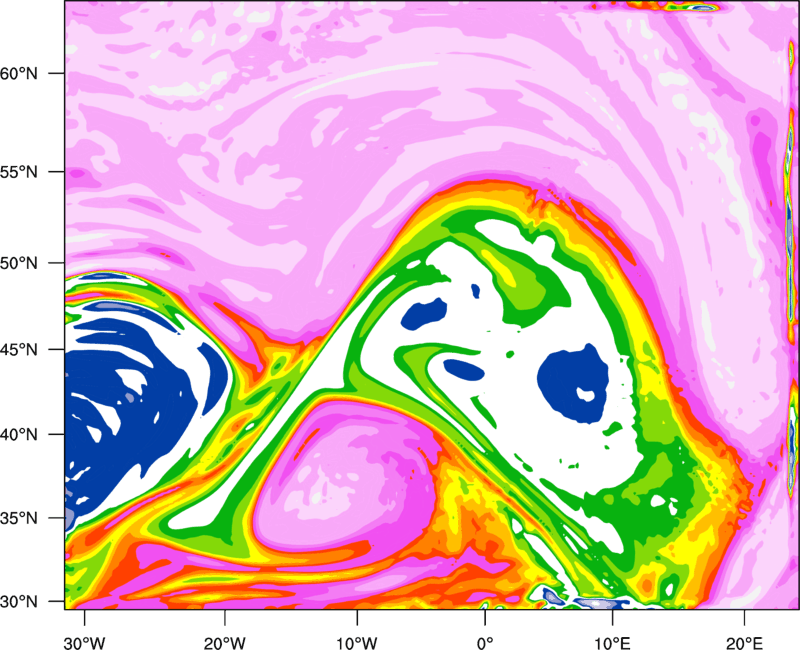Image resolution: width=800 pixels, height=650 pixels.
Task: Click the 20°E longitude label
Action: point(744,643)
